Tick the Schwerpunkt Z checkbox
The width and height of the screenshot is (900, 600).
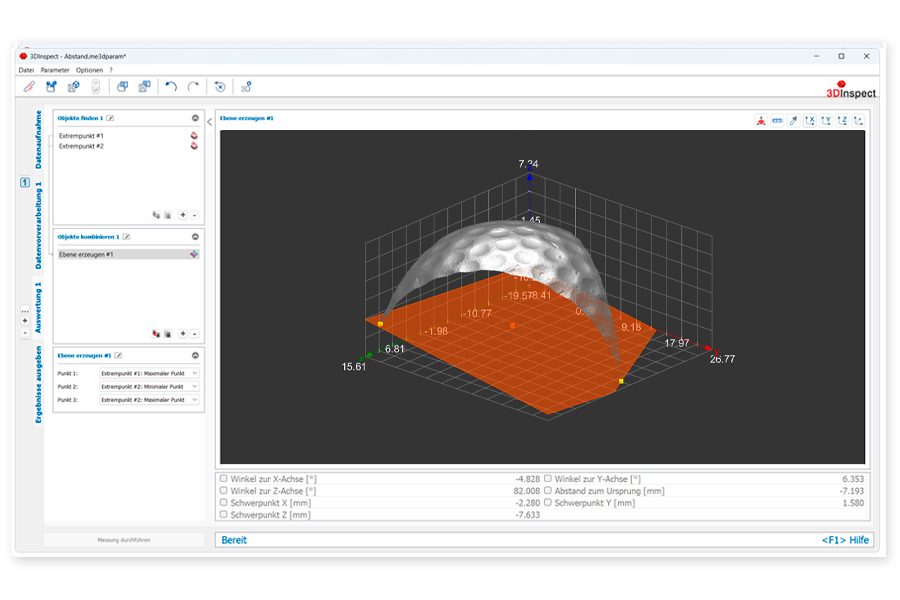point(223,515)
